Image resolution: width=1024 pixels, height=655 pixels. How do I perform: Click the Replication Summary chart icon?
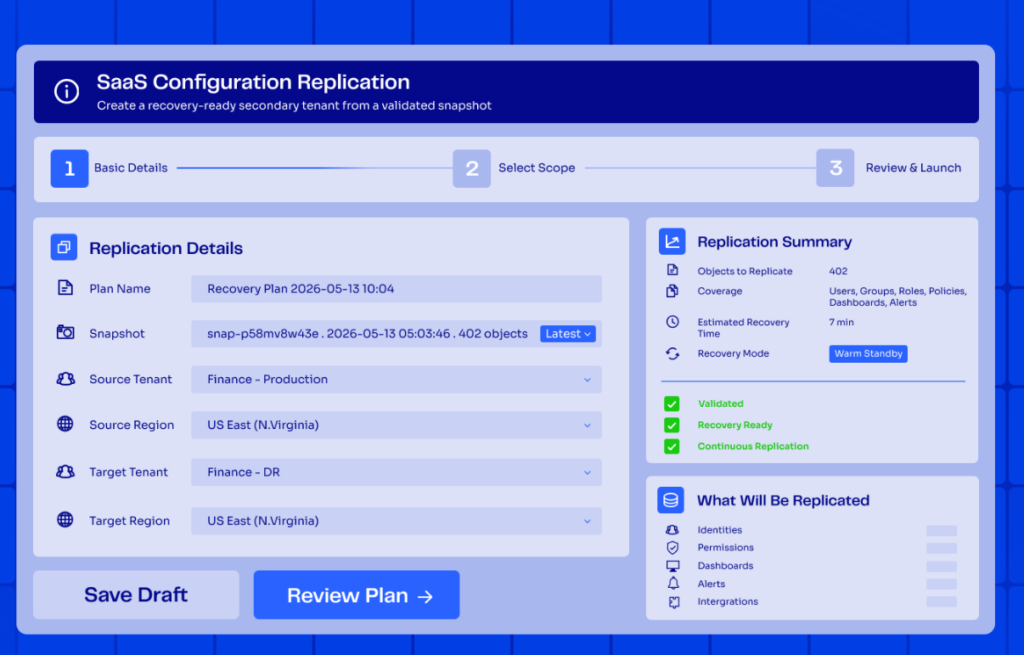[672, 242]
